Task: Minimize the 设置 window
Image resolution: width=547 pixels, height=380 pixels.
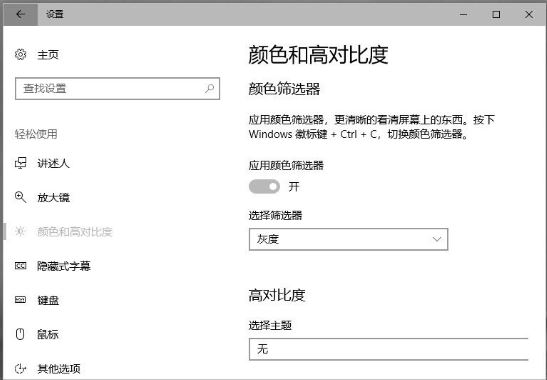Action: click(x=463, y=14)
